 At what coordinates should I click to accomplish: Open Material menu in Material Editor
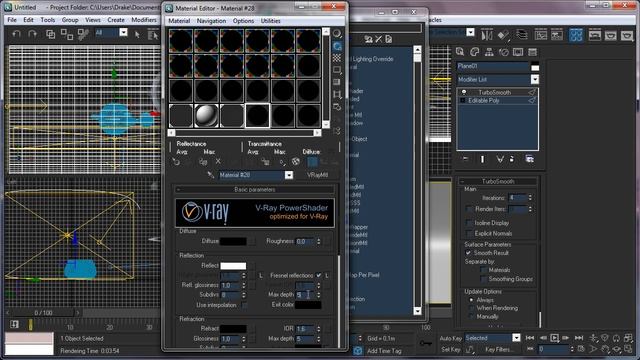pos(179,21)
